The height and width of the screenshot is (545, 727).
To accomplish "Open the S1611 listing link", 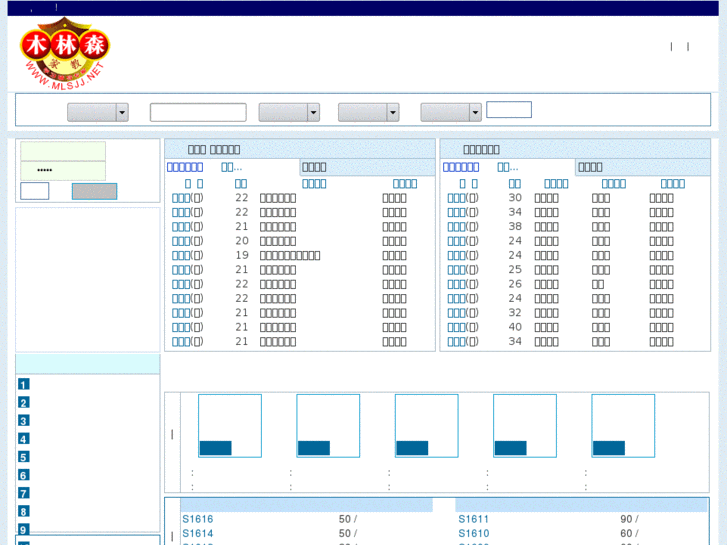I will click(474, 519).
